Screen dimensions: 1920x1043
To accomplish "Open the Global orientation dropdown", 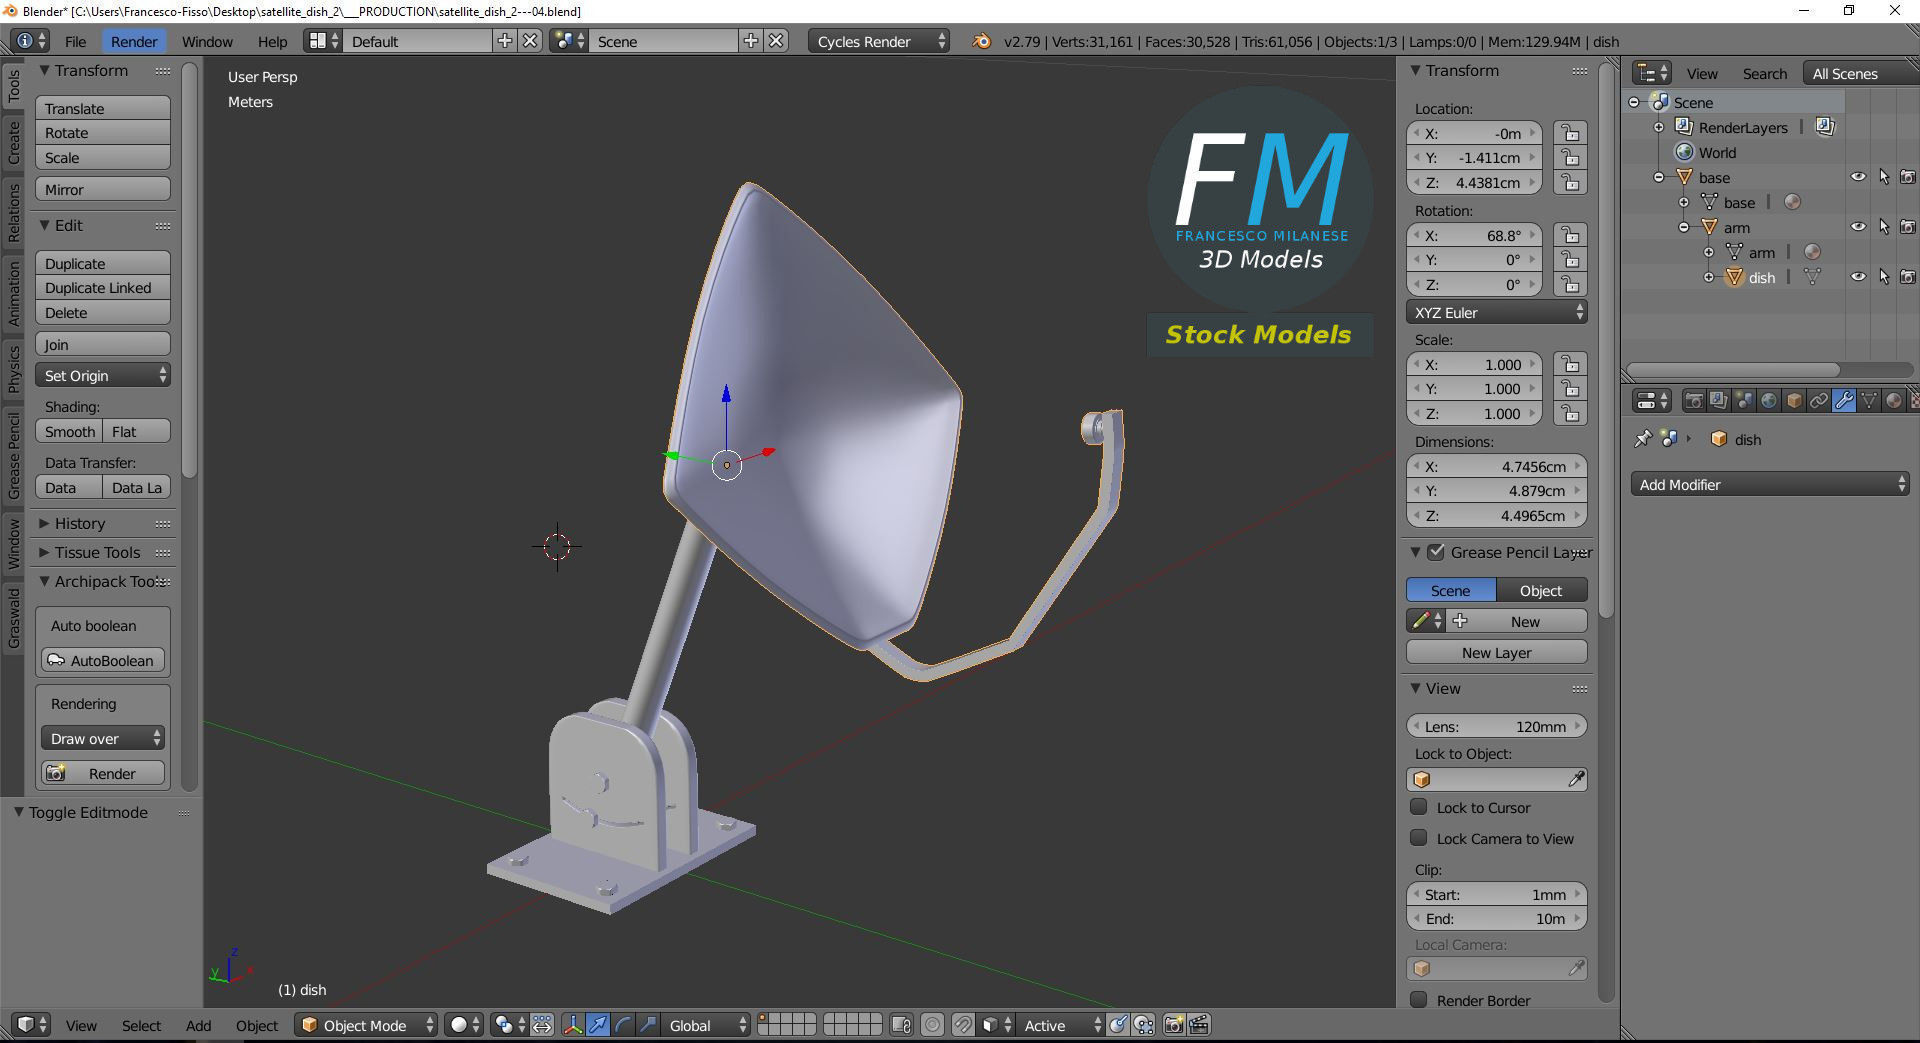I will click(706, 1025).
